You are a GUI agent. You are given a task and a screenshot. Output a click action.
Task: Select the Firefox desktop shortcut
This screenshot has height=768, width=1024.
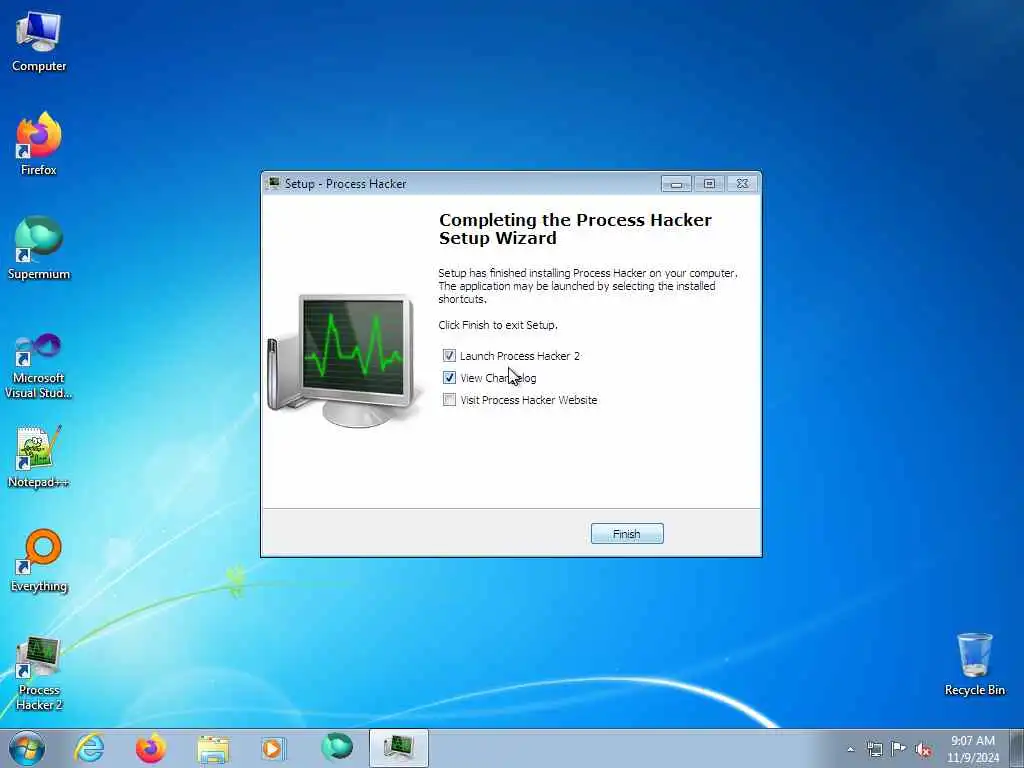coord(39,144)
